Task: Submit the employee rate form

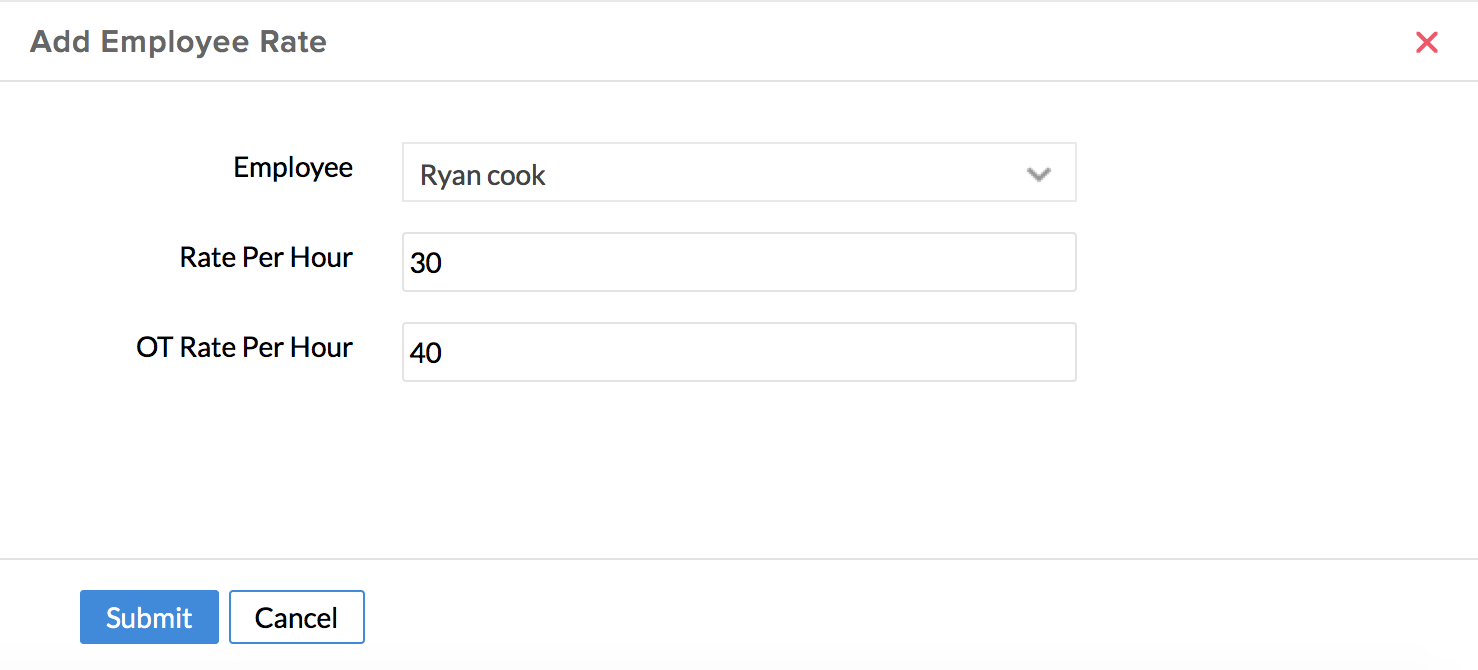Action: point(149,617)
